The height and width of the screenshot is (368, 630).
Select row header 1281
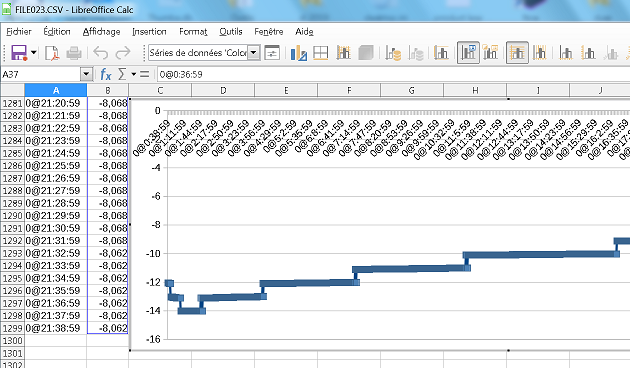point(12,103)
